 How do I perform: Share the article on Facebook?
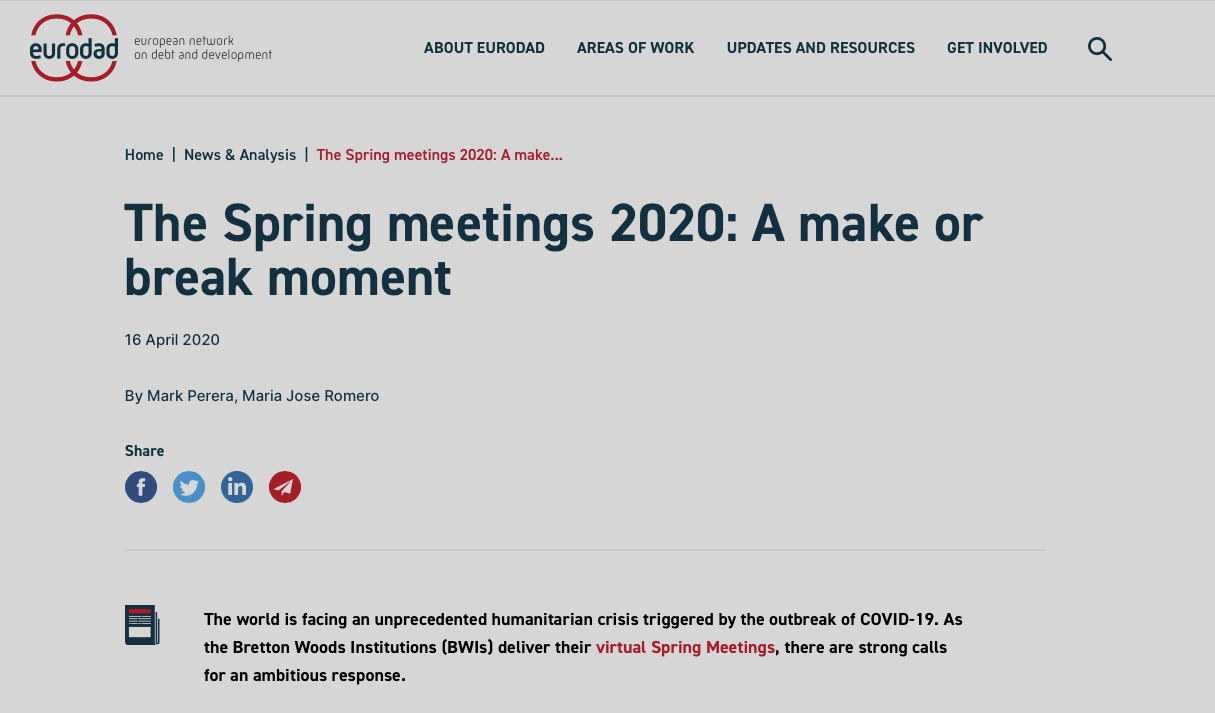tap(141, 487)
